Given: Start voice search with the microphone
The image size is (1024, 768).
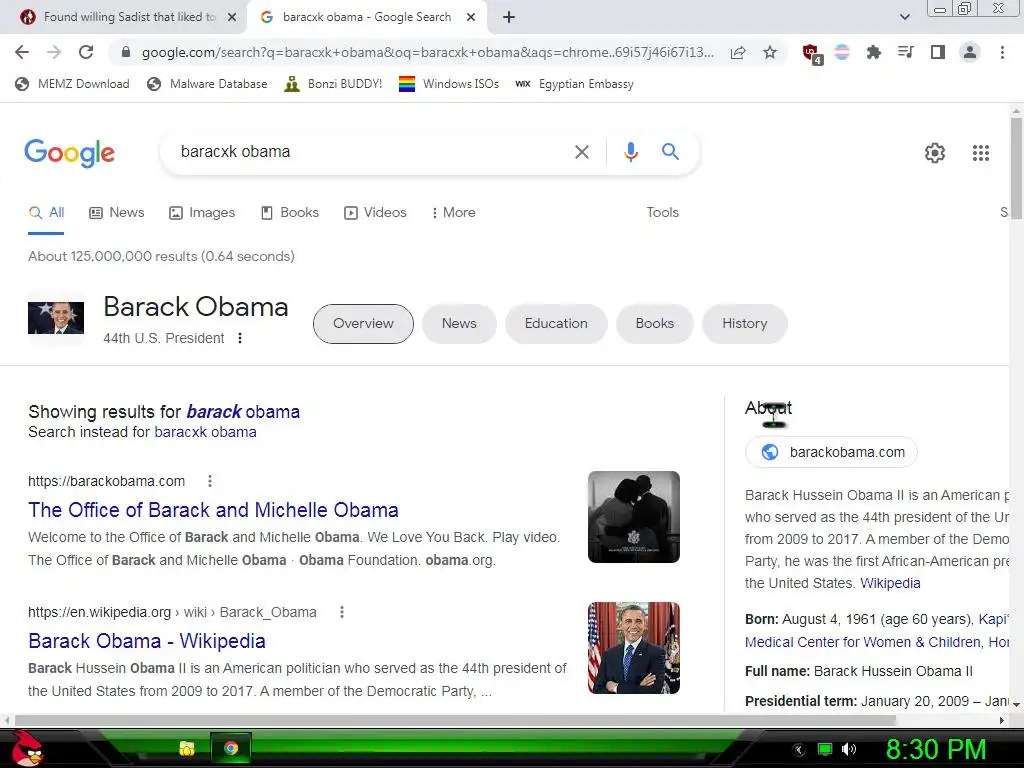Looking at the screenshot, I should tap(630, 152).
